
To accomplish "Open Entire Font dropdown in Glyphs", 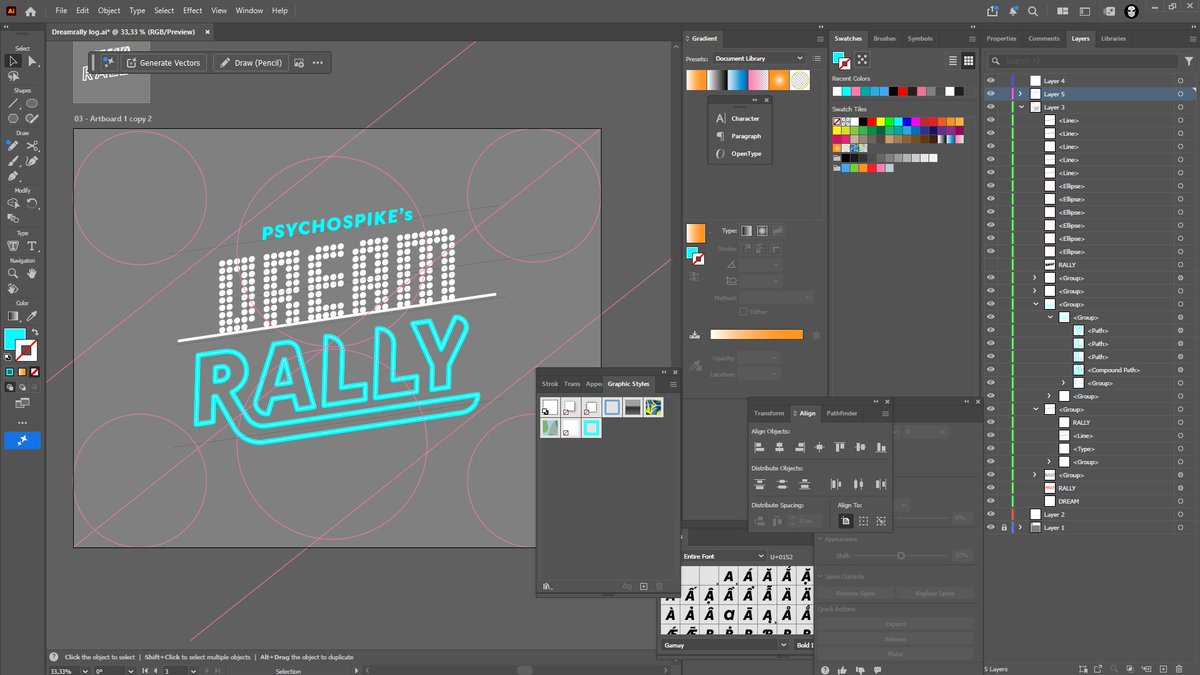I will click(x=723, y=556).
